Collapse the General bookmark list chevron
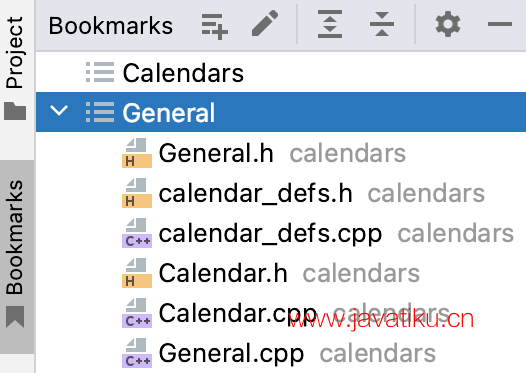Viewport: 526px width, 373px height. pos(59,110)
